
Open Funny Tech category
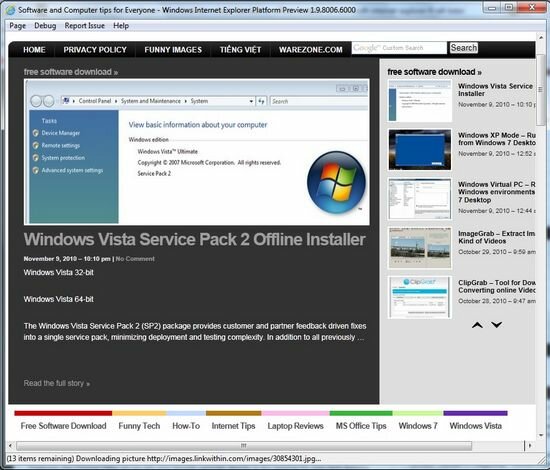click(139, 426)
